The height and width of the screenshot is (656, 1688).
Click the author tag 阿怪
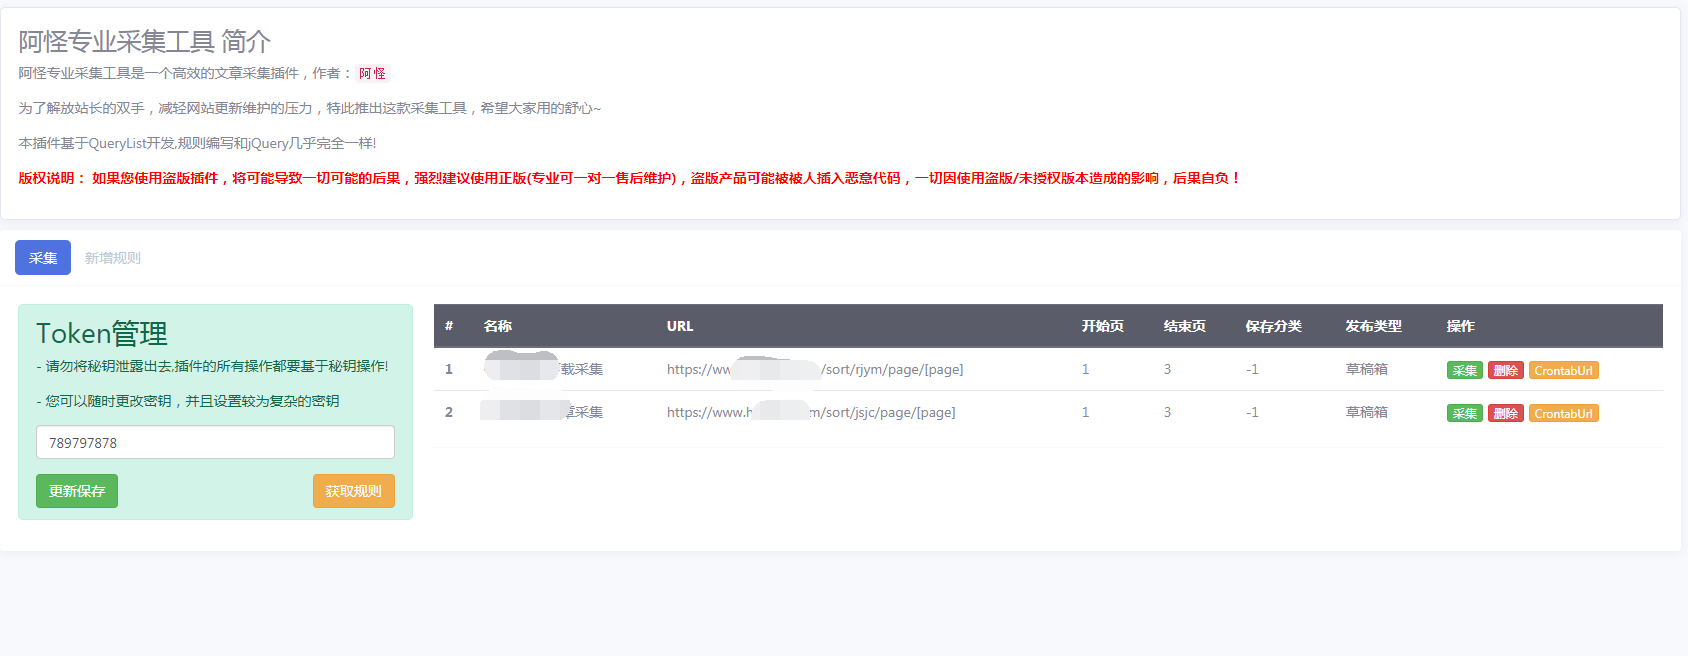coord(372,73)
